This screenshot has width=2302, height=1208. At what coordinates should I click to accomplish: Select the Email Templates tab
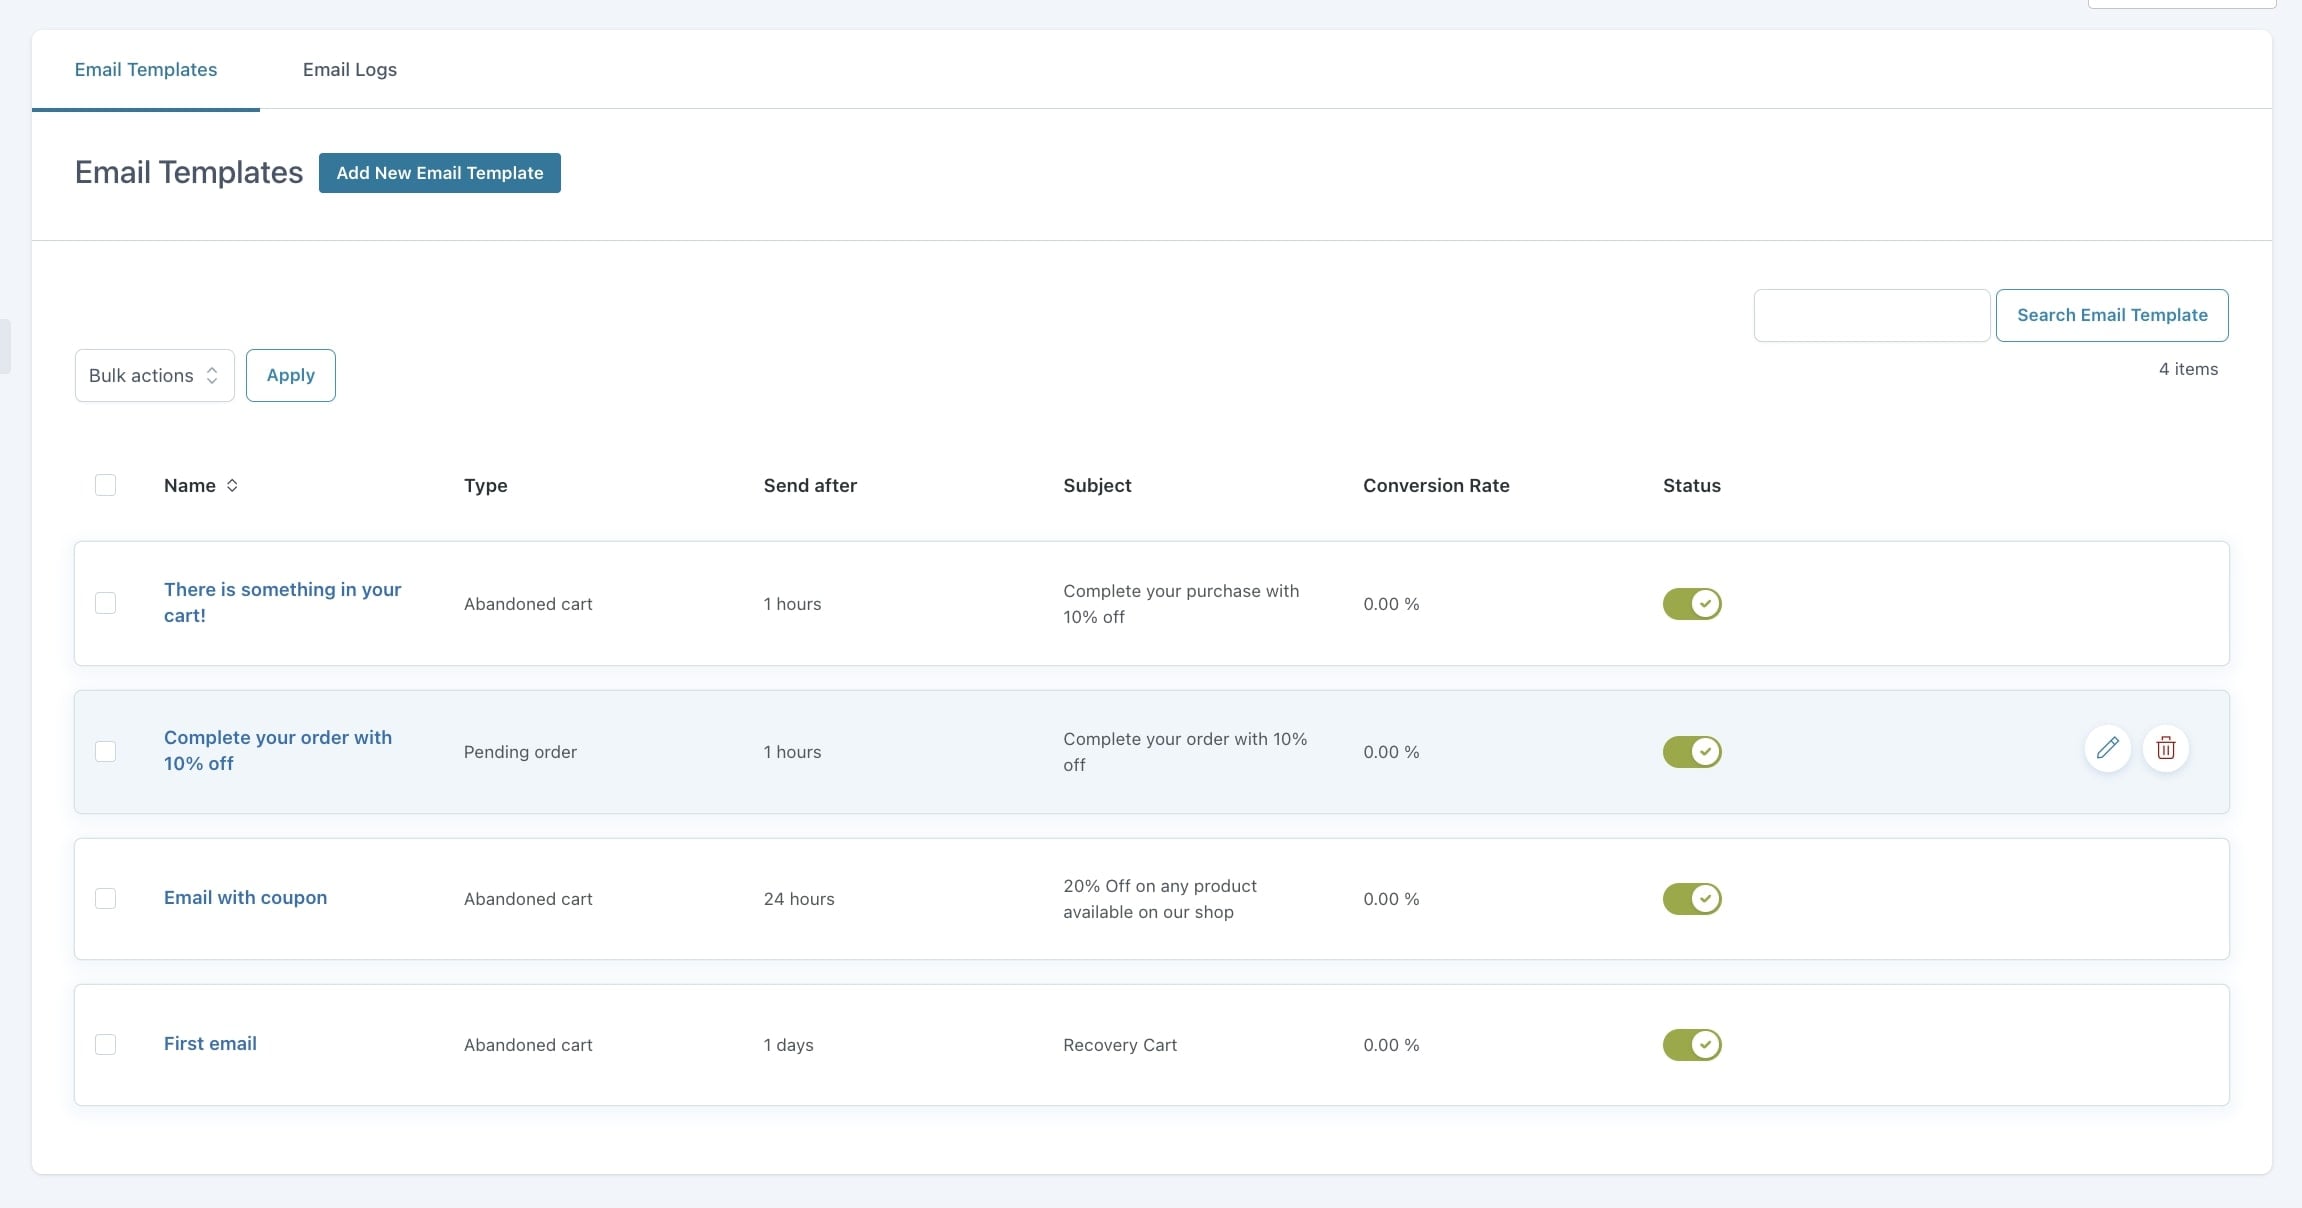point(146,69)
